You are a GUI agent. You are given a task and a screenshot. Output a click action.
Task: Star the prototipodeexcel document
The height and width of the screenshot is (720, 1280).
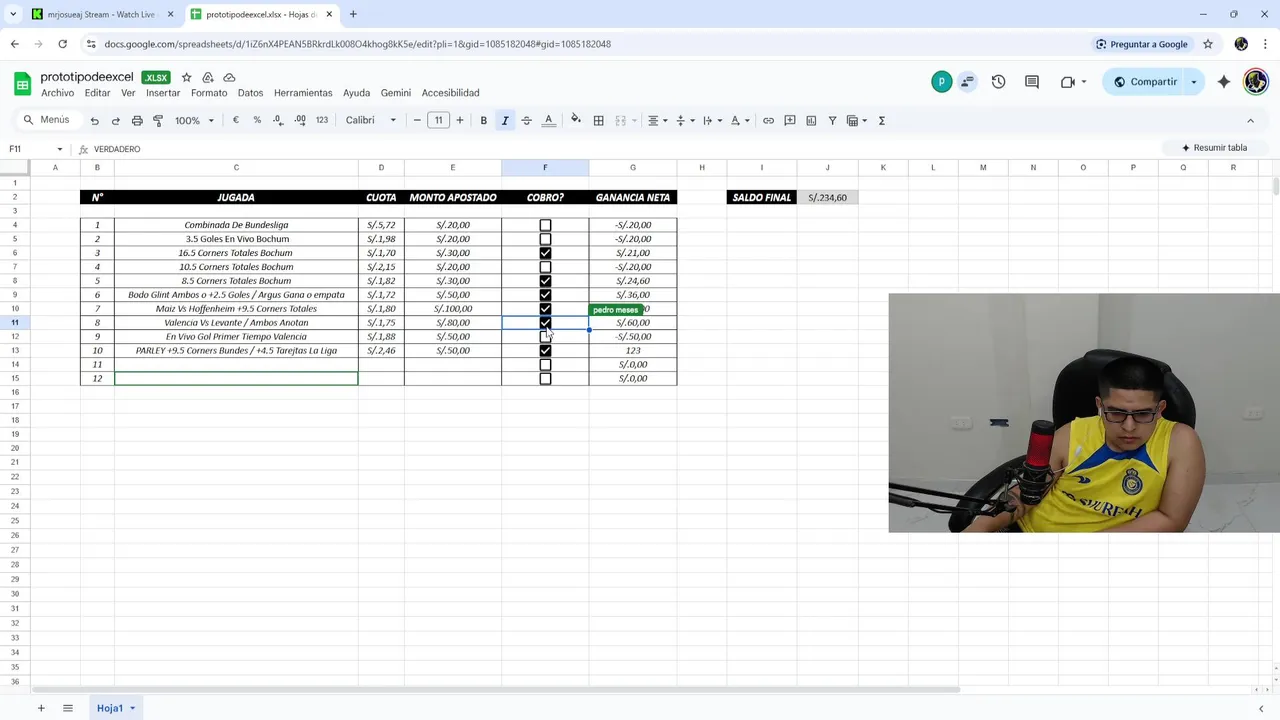(186, 77)
